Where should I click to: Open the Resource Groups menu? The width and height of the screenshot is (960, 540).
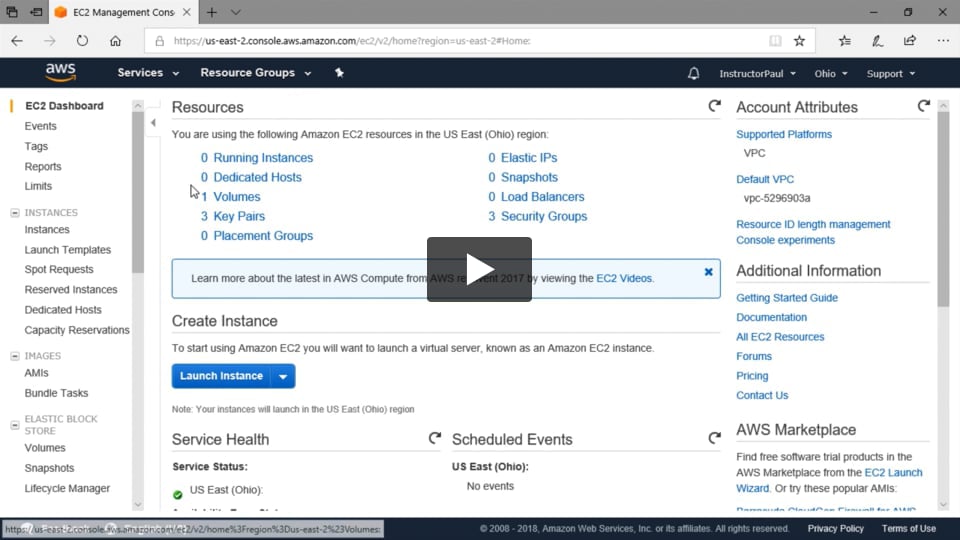coord(255,73)
